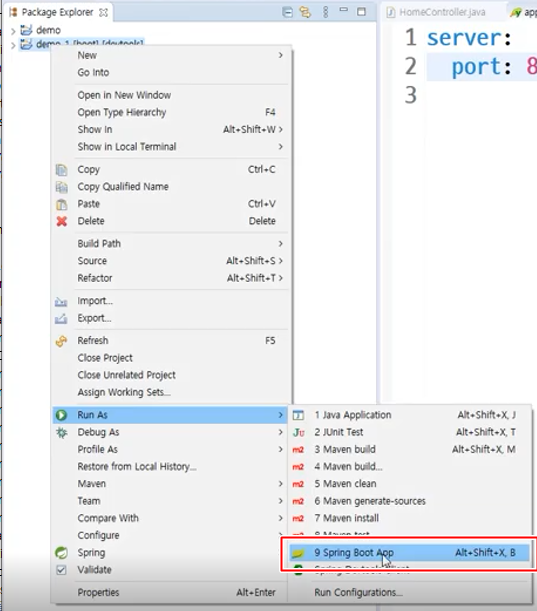Click the Debug As bug icon
The width and height of the screenshot is (537, 611).
coord(62,433)
